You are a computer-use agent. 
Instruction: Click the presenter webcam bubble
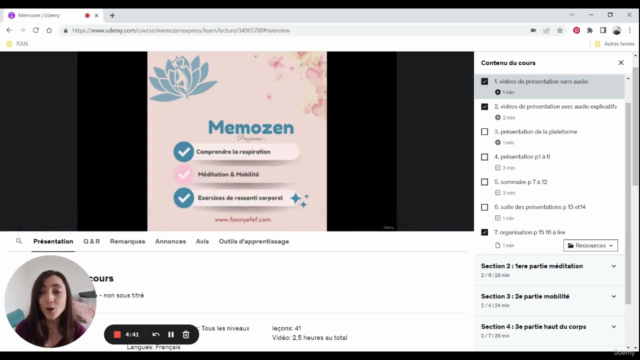tap(50, 302)
